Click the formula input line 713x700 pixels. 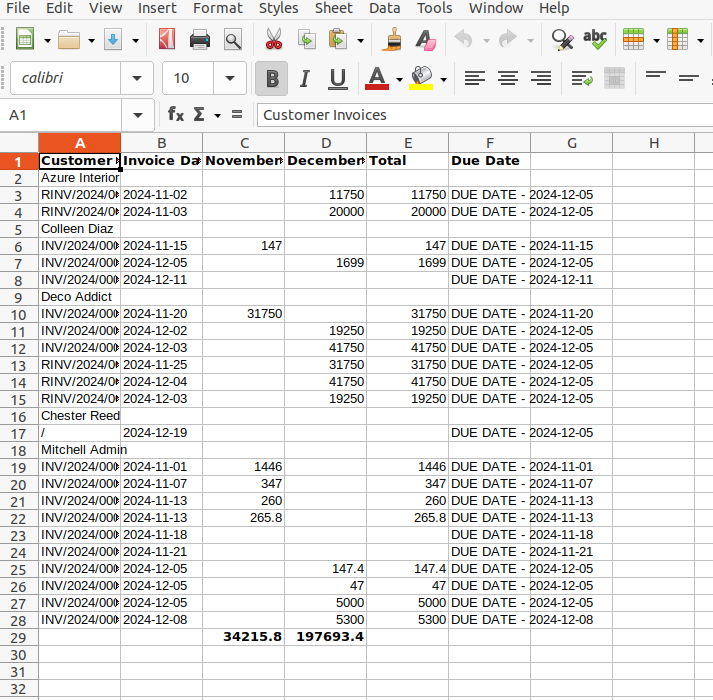click(x=480, y=115)
